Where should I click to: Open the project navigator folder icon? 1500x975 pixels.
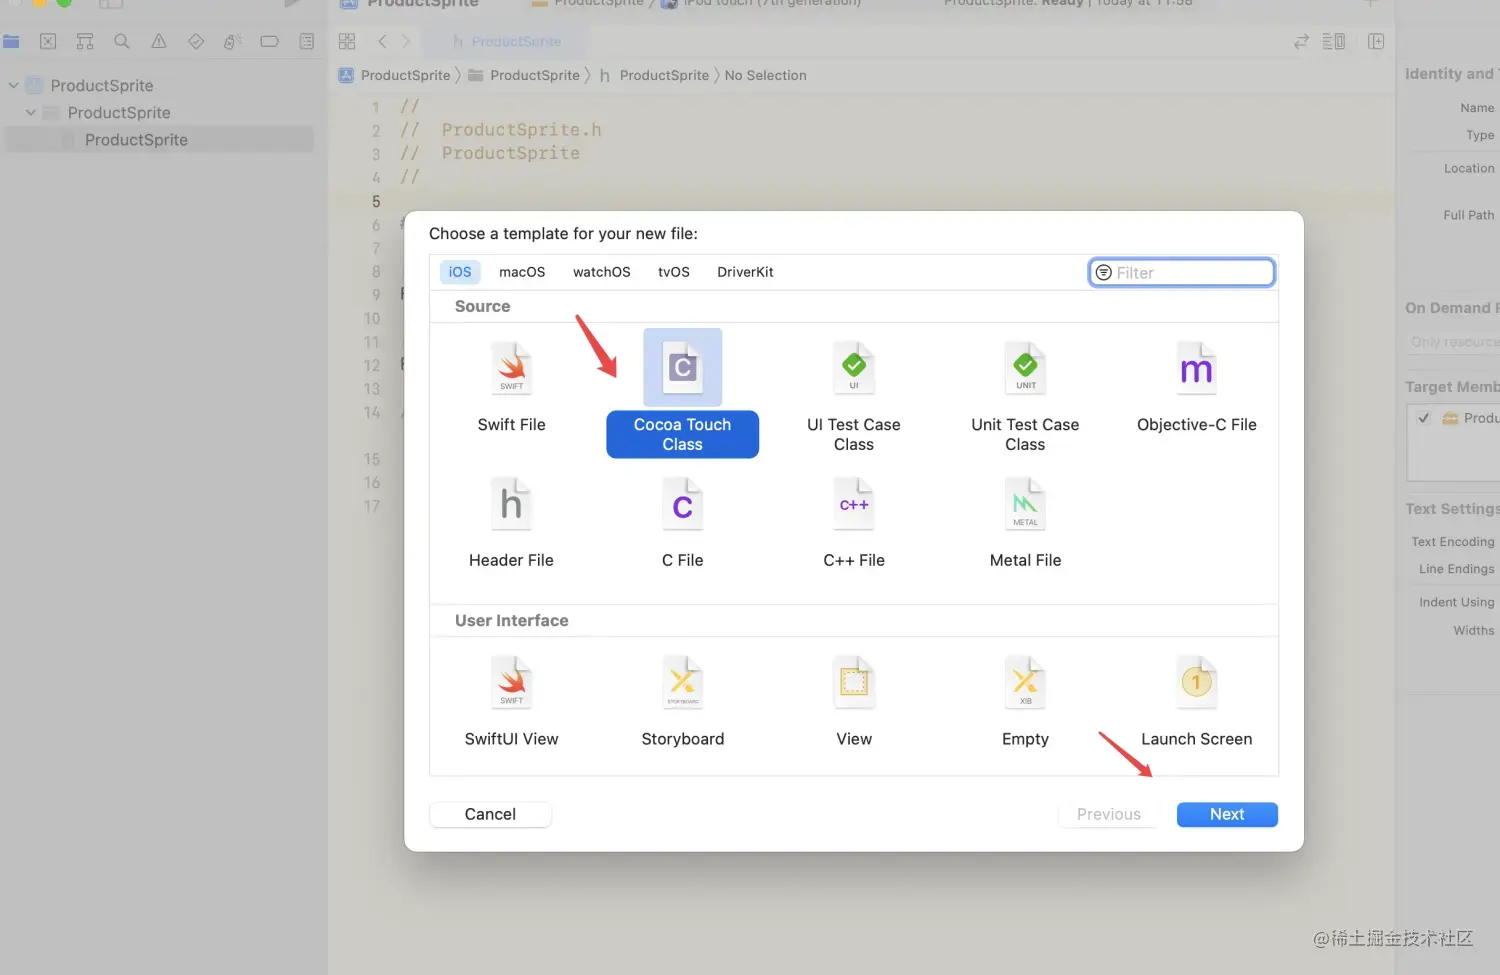[11, 41]
